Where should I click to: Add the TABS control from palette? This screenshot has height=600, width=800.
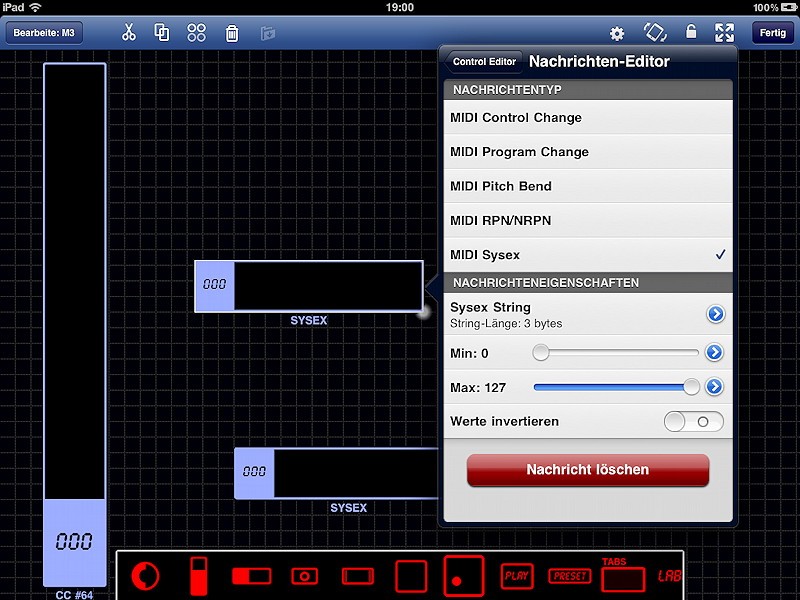(x=623, y=575)
